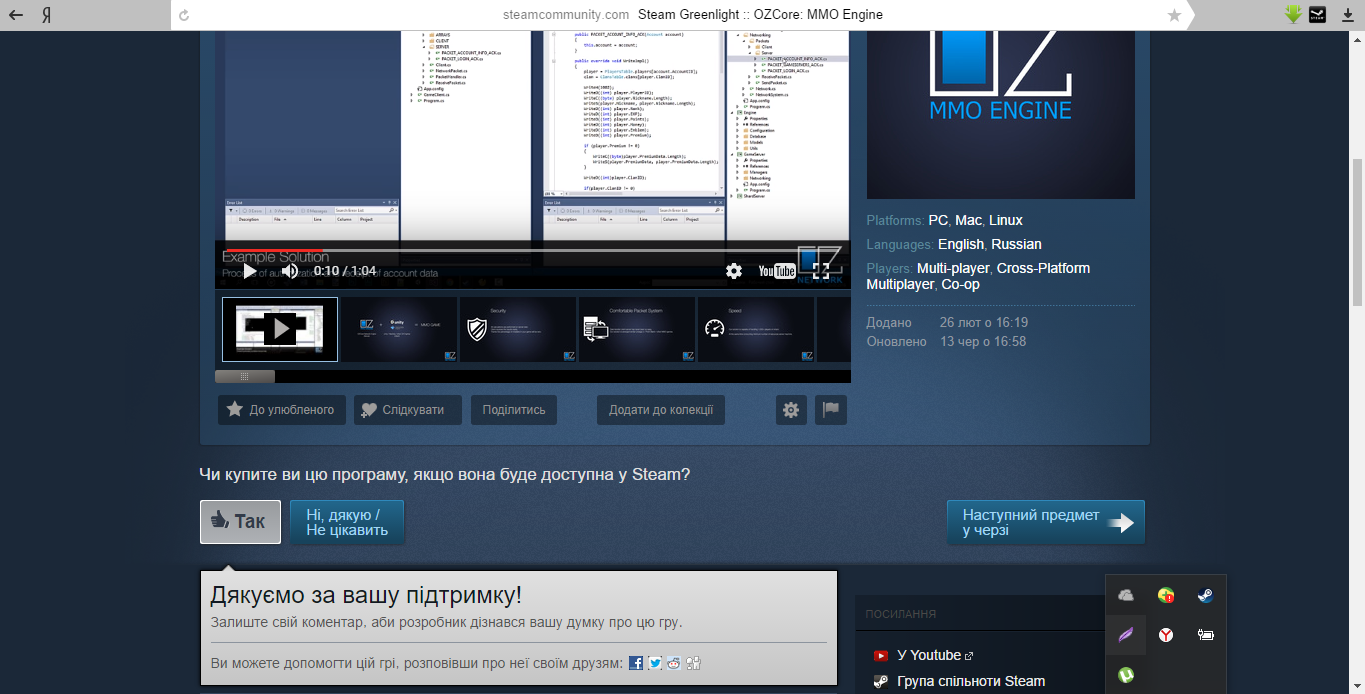View the Comfortable Packet System thumbnail

pyautogui.click(x=637, y=329)
